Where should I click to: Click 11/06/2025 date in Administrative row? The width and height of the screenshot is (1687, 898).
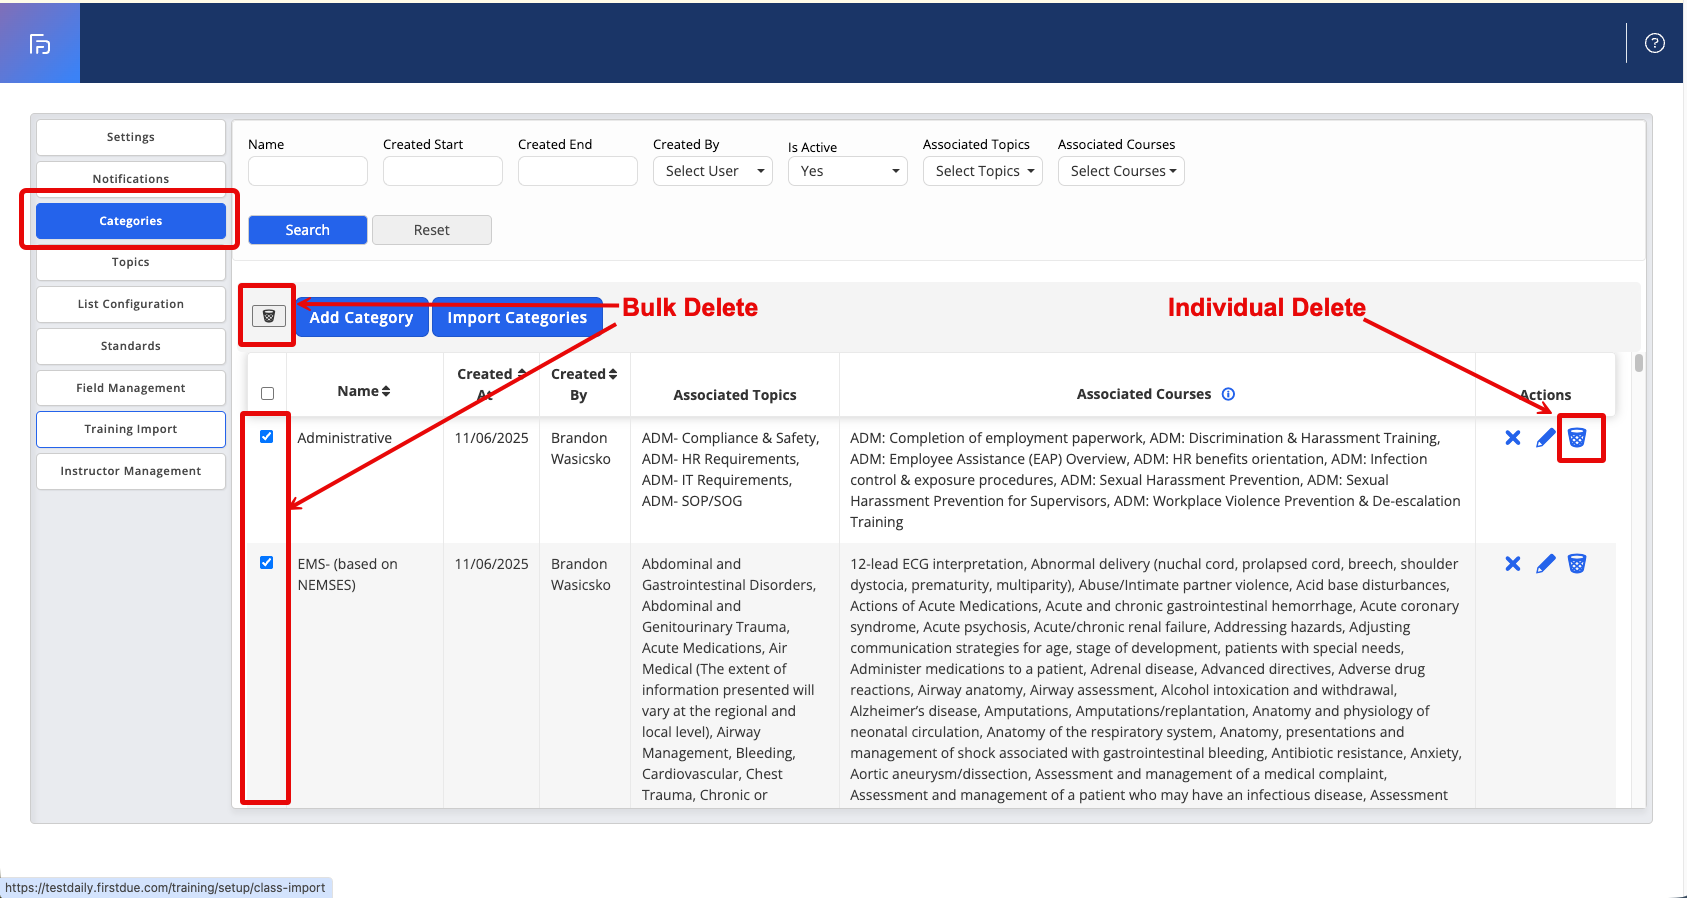tap(492, 438)
